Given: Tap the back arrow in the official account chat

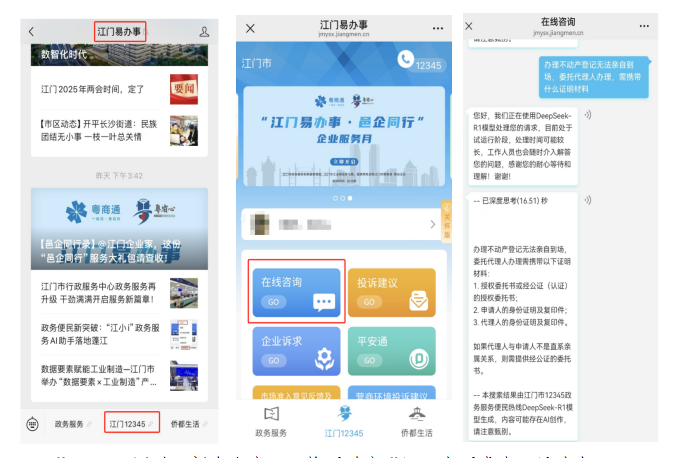Looking at the screenshot, I should 31,32.
